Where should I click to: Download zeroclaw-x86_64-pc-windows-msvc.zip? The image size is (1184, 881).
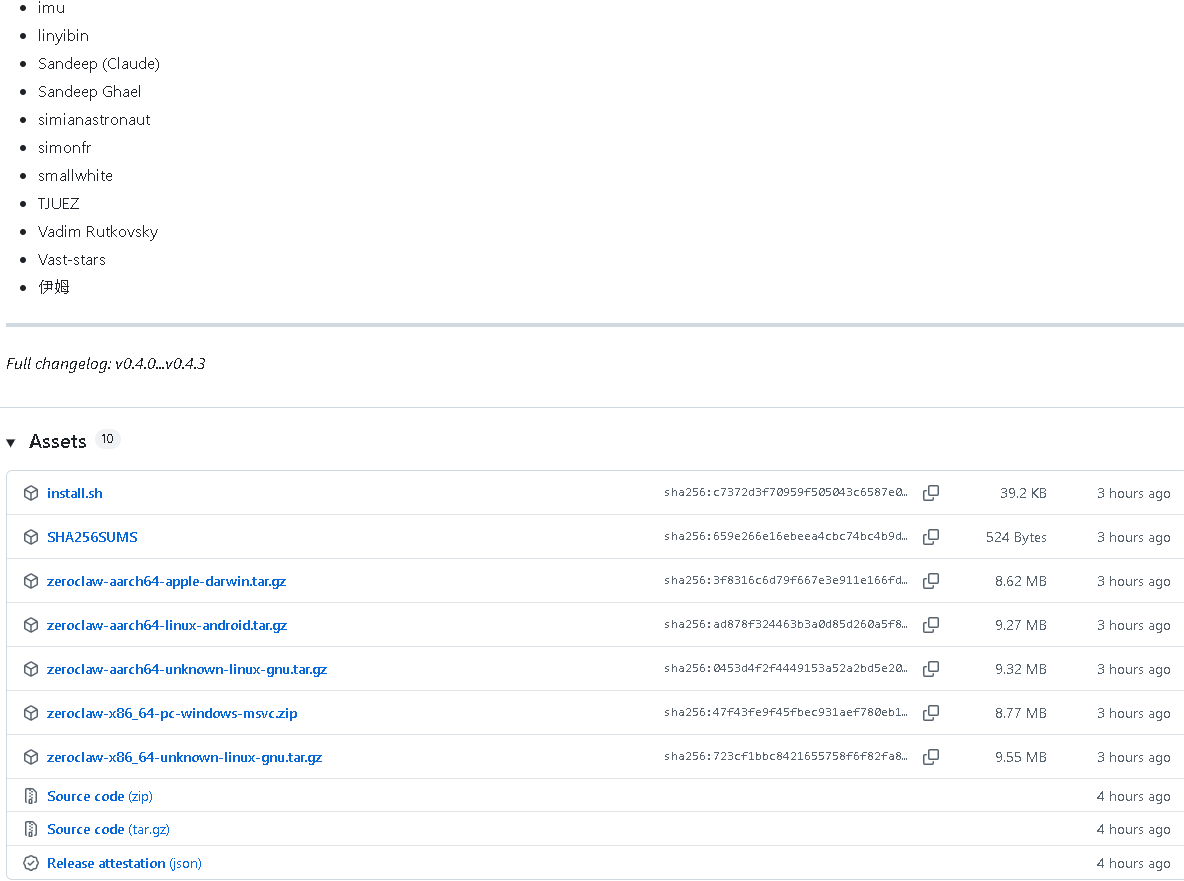pos(172,713)
